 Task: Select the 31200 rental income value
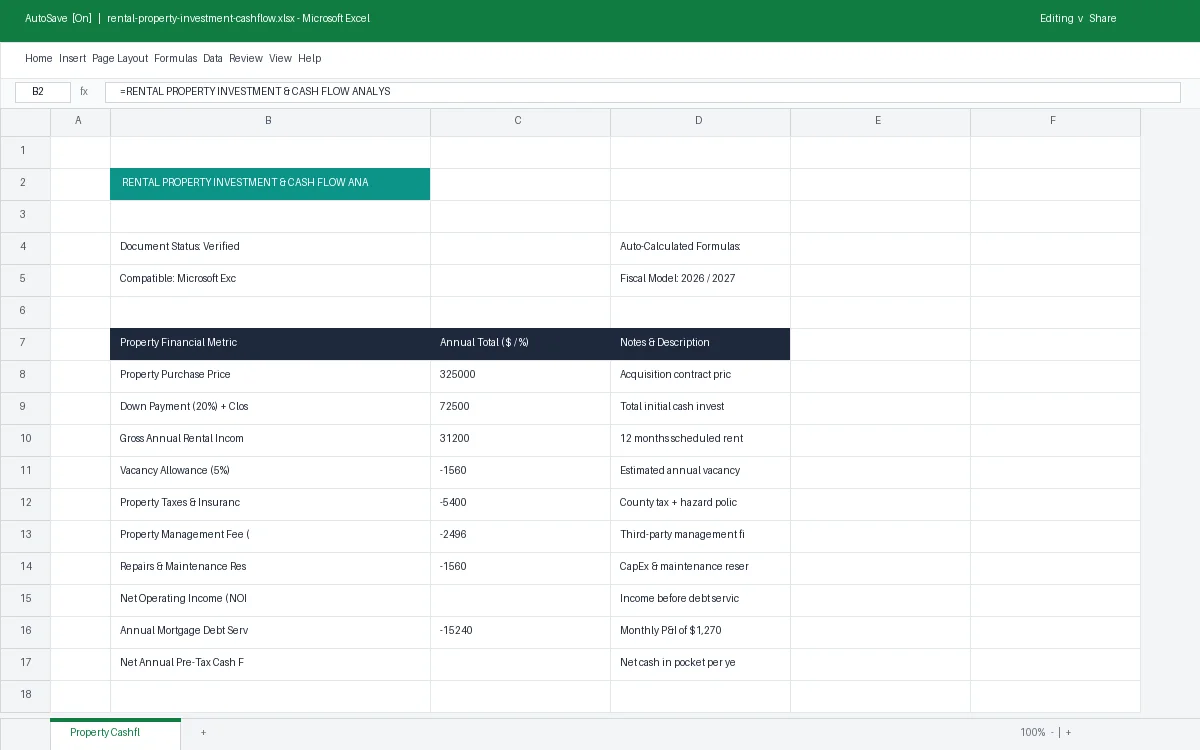[520, 439]
